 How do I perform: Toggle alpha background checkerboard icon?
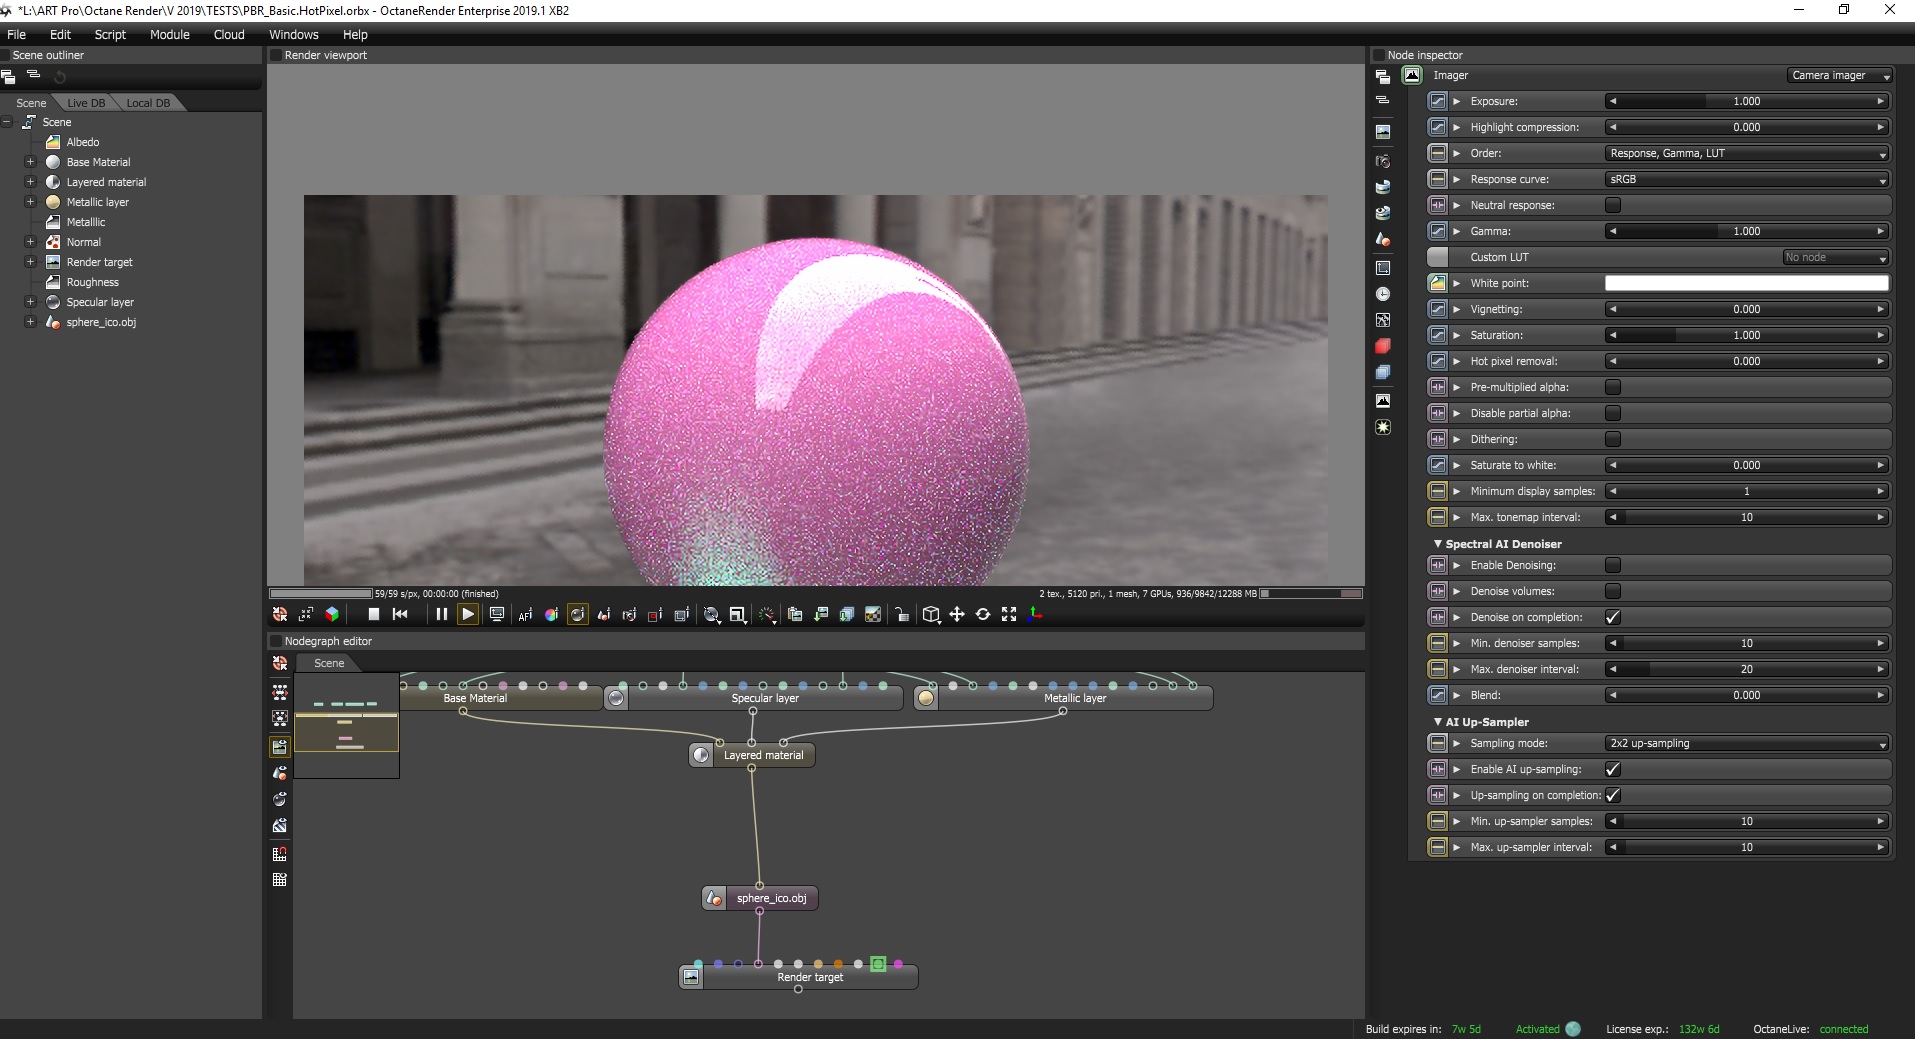[x=873, y=615]
